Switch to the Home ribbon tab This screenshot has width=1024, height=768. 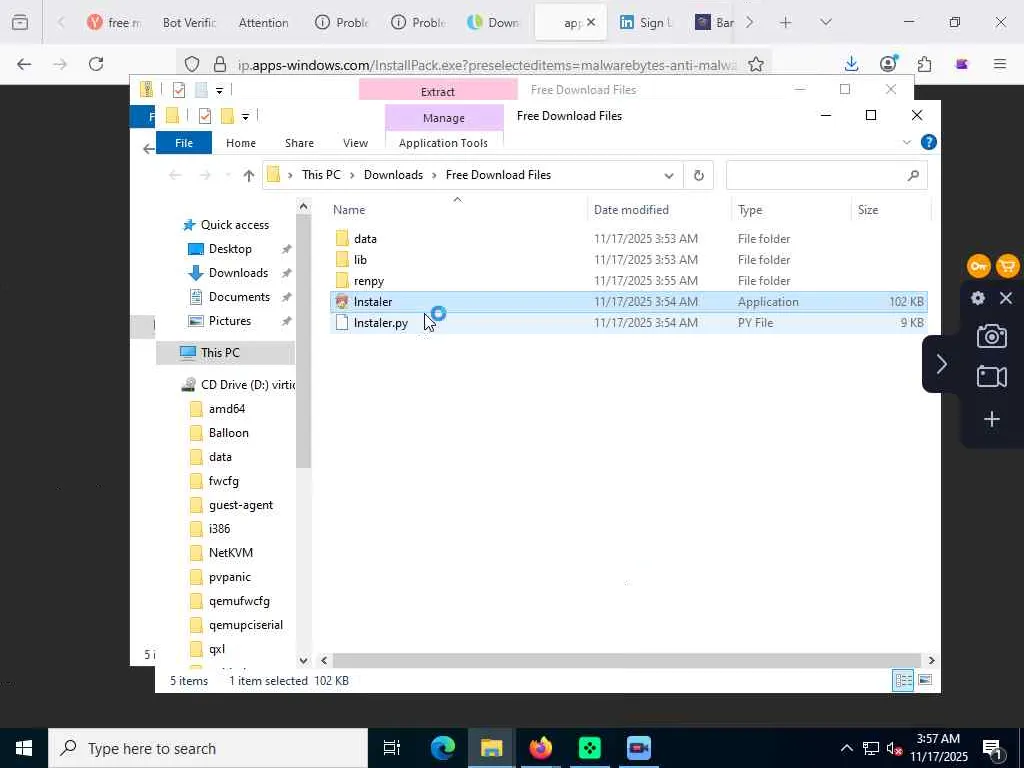pos(240,143)
